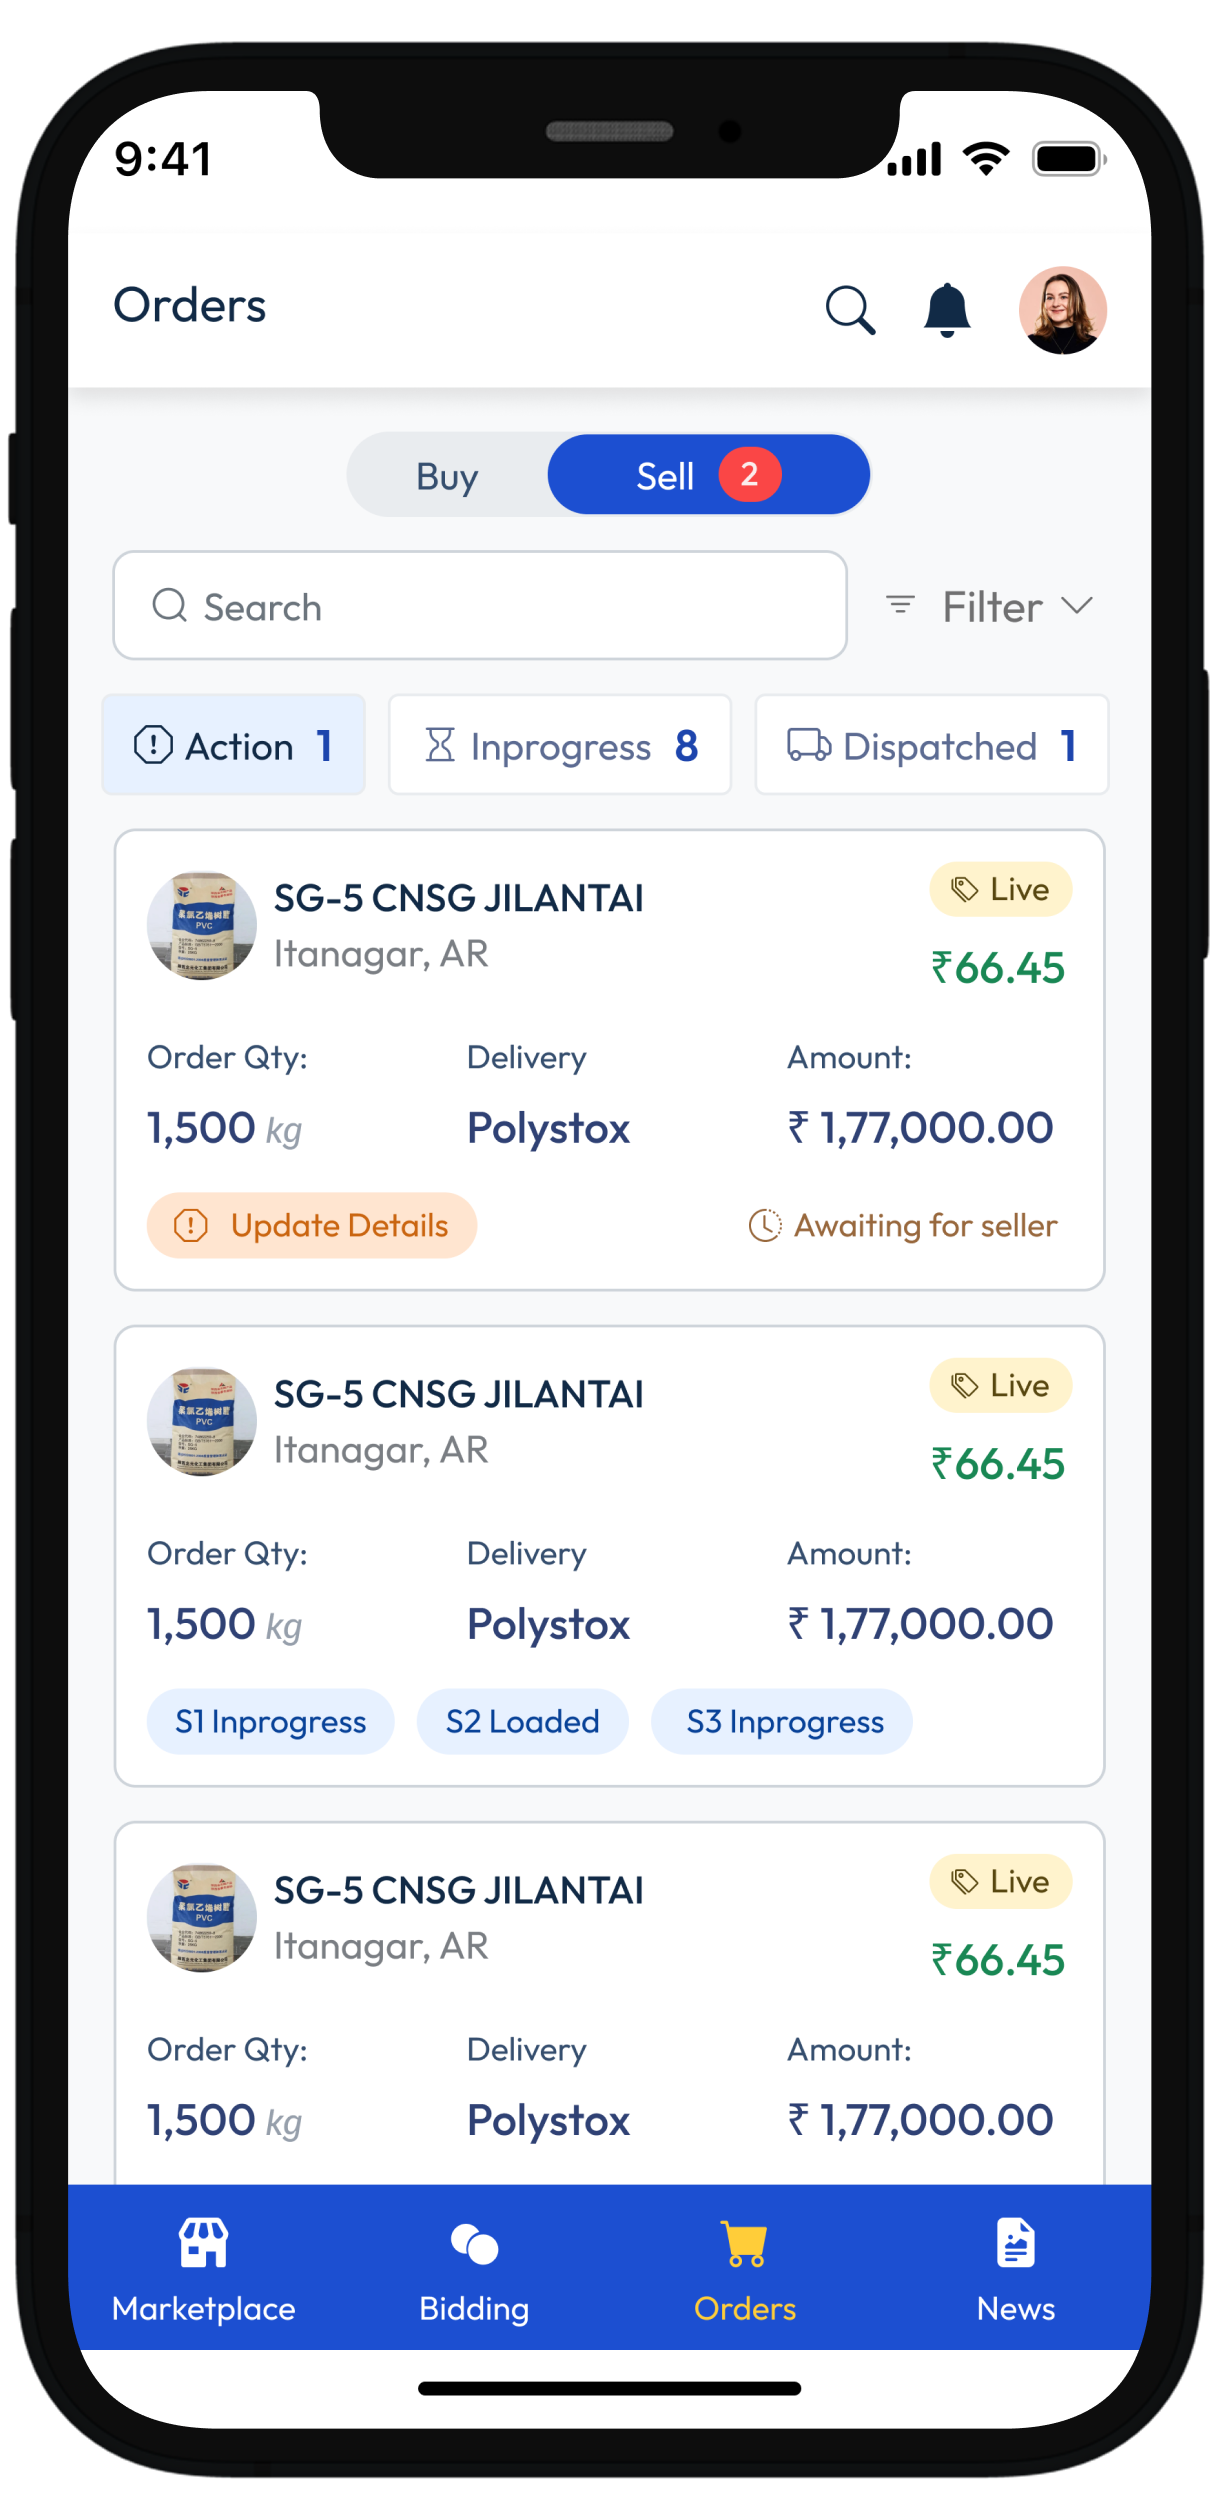Open the News section

tap(1015, 2266)
